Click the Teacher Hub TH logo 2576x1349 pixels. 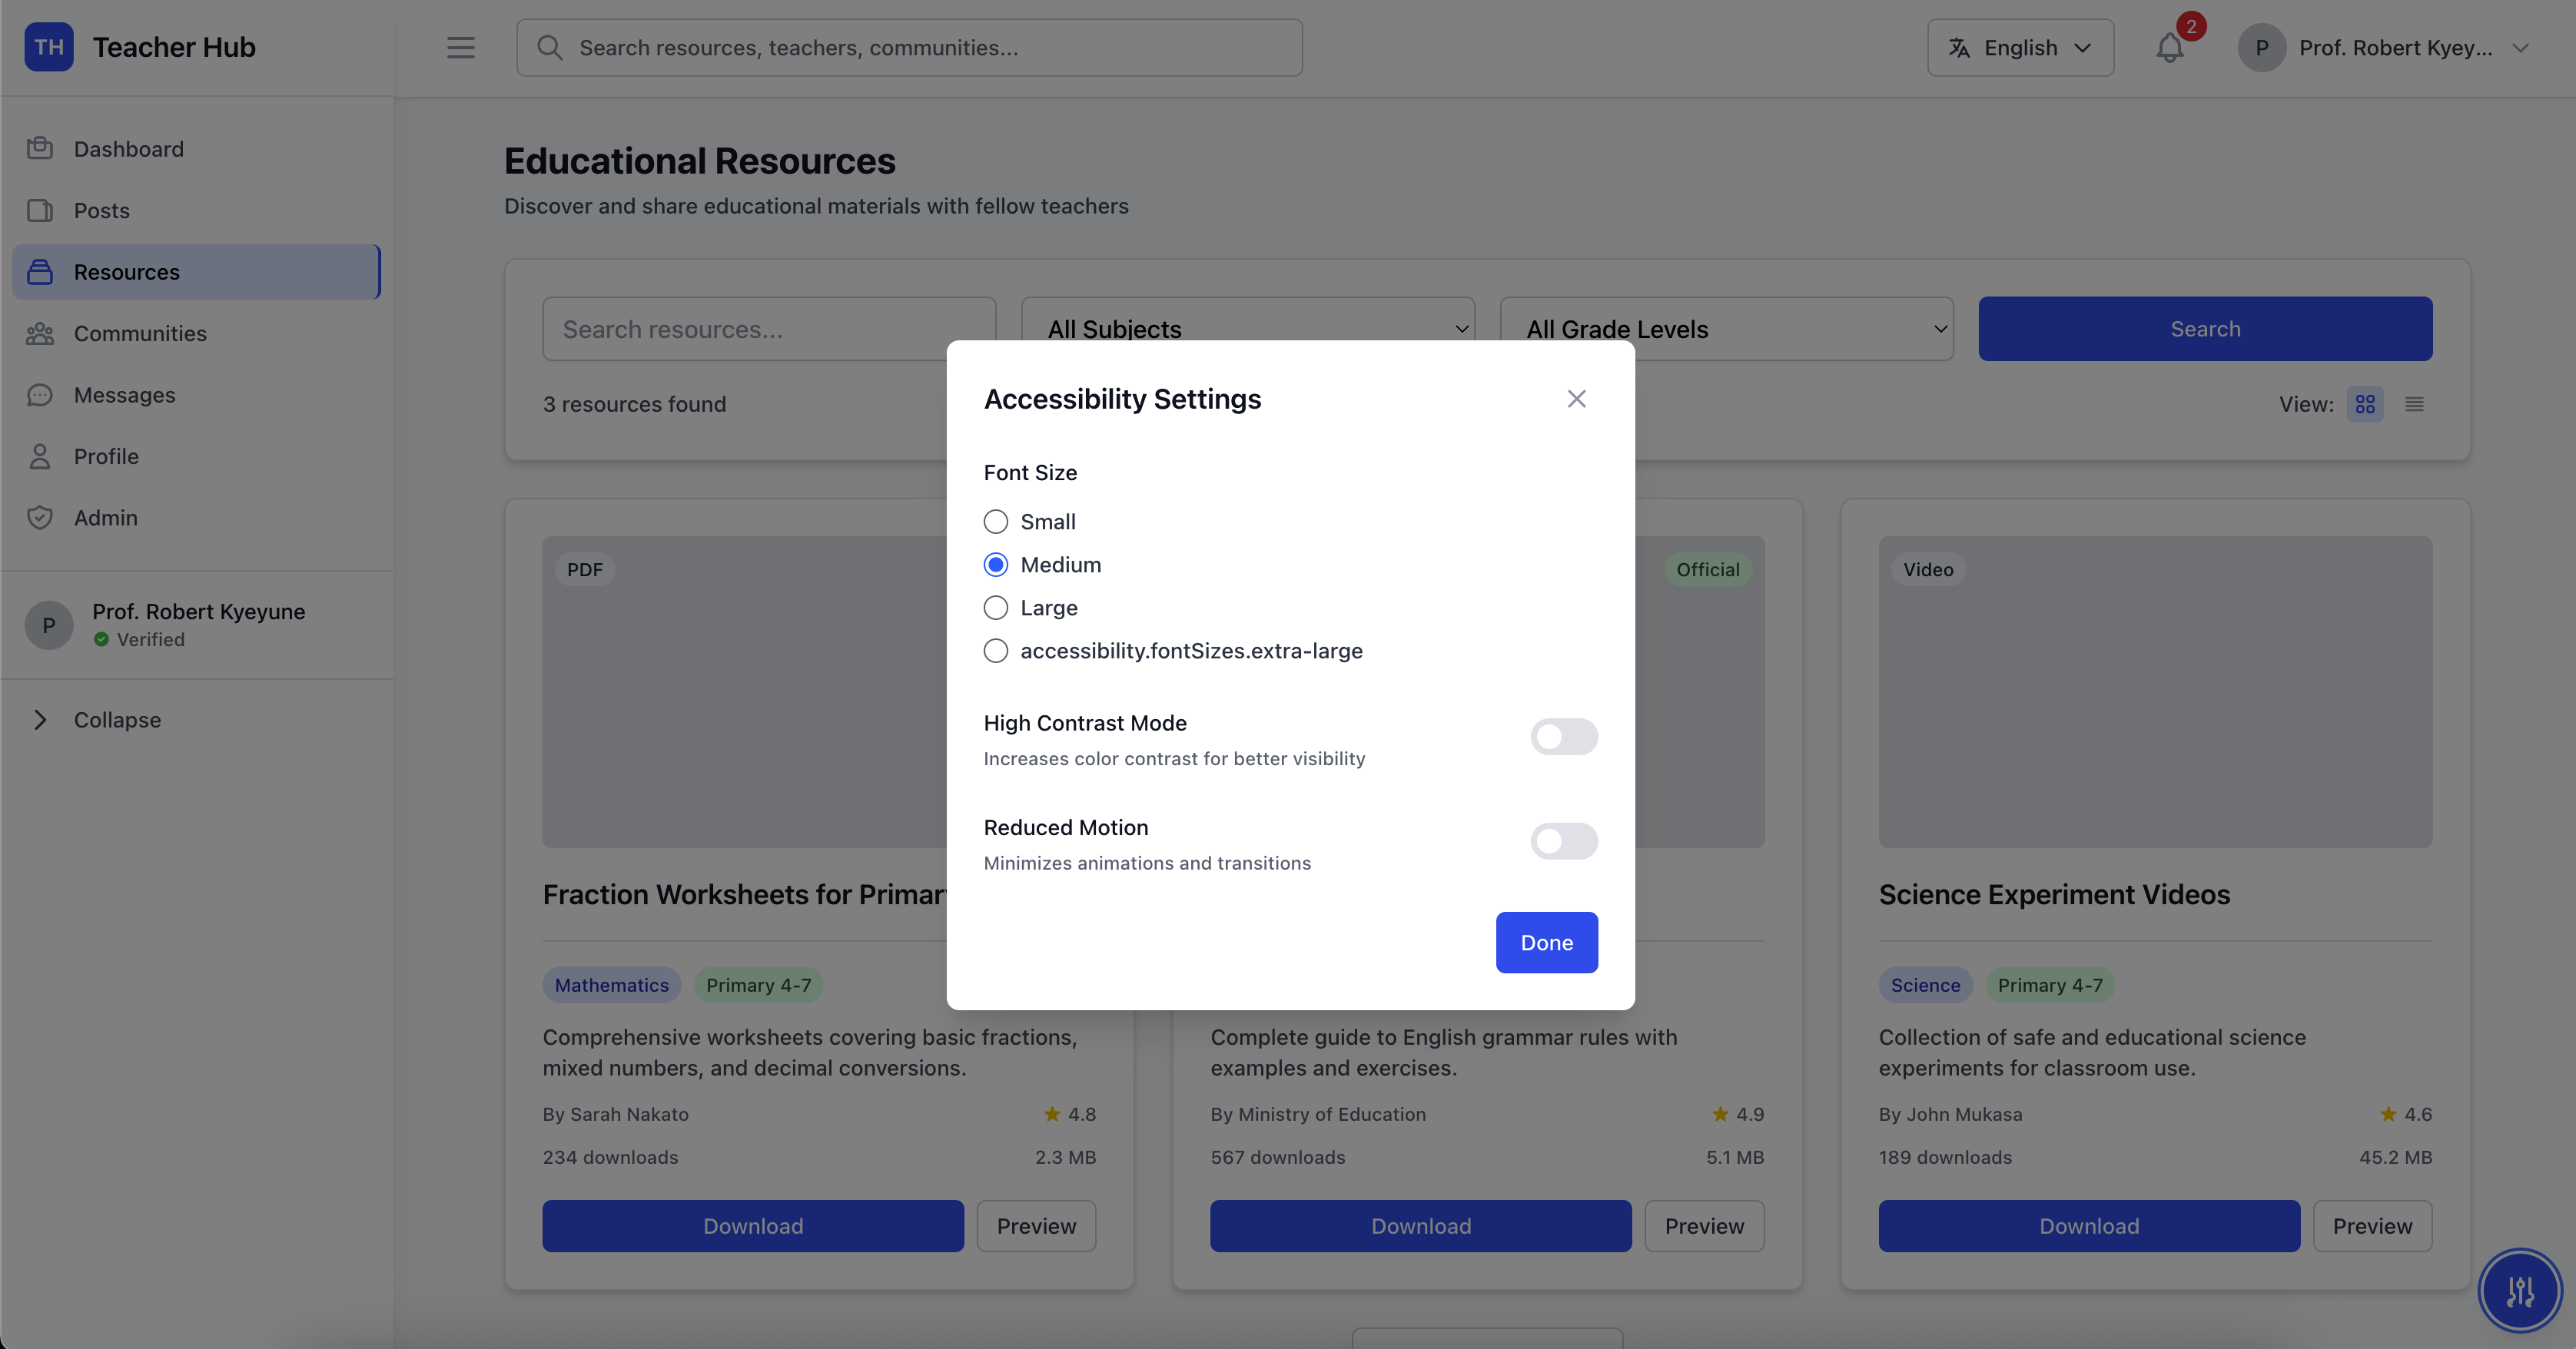coord(49,47)
